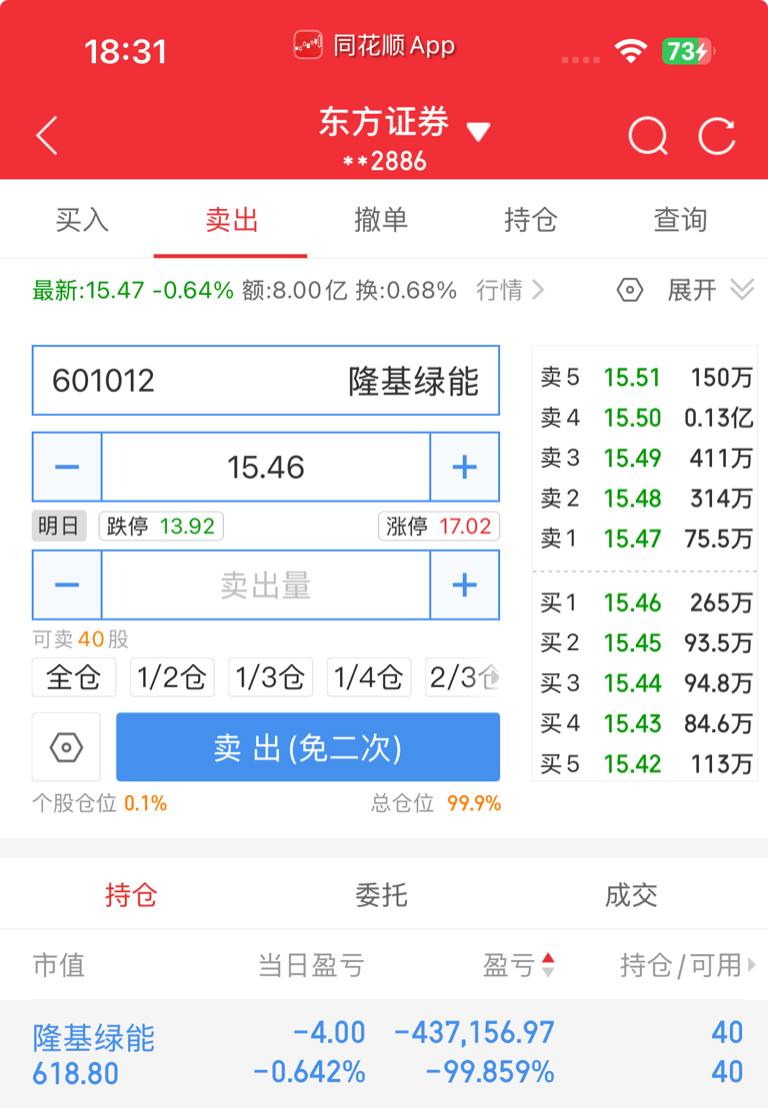Expand 持仓/可用 column arrow

(751, 965)
